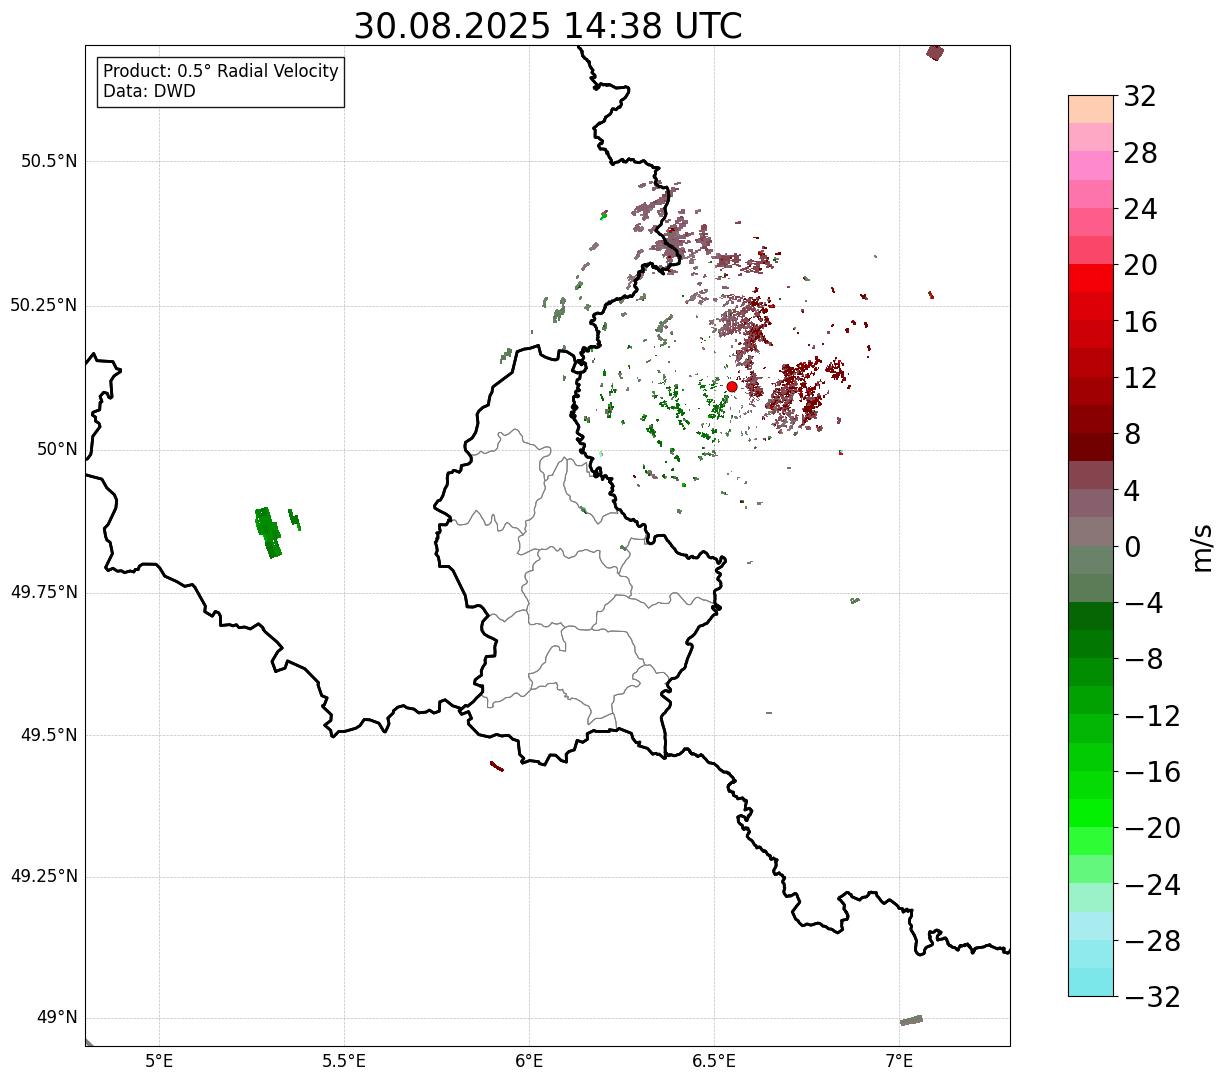Screen dimensions: 1225x1081
Task: Click the colorbar label 28
Action: (x=1140, y=154)
